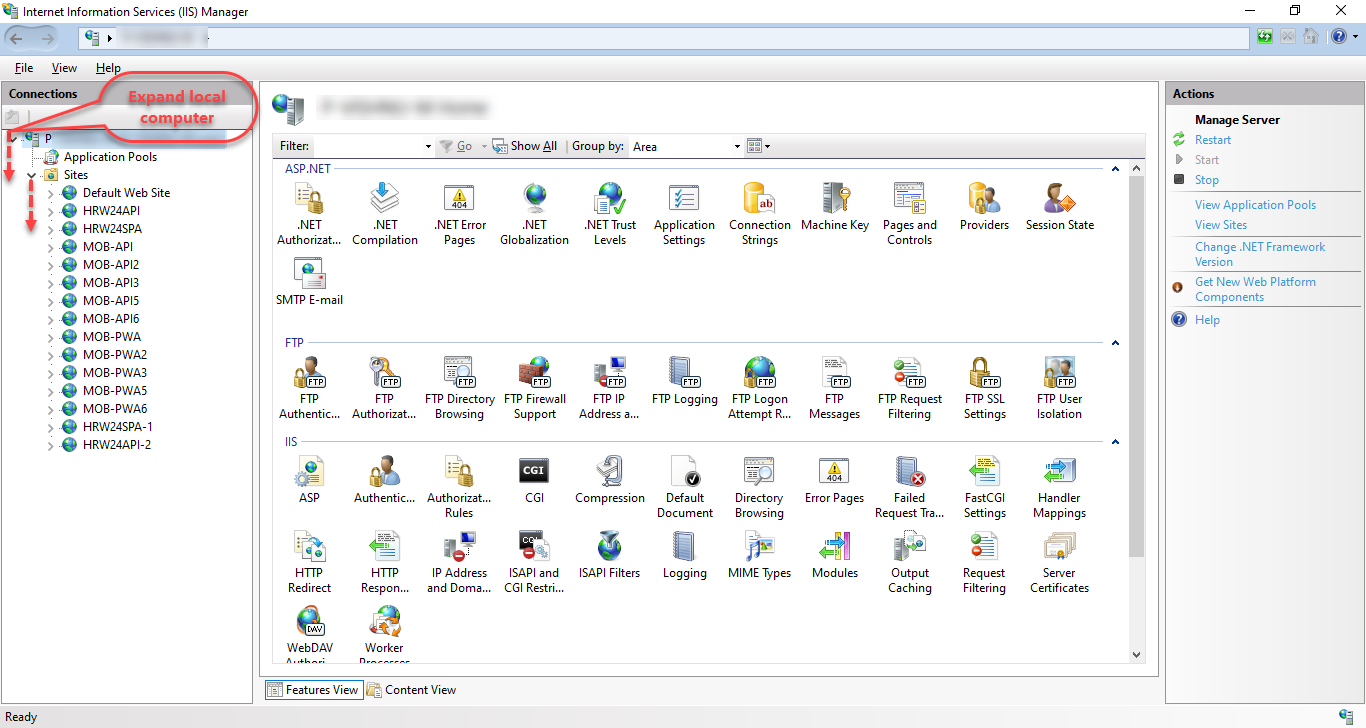Open the Group by Area dropdown

click(x=737, y=146)
